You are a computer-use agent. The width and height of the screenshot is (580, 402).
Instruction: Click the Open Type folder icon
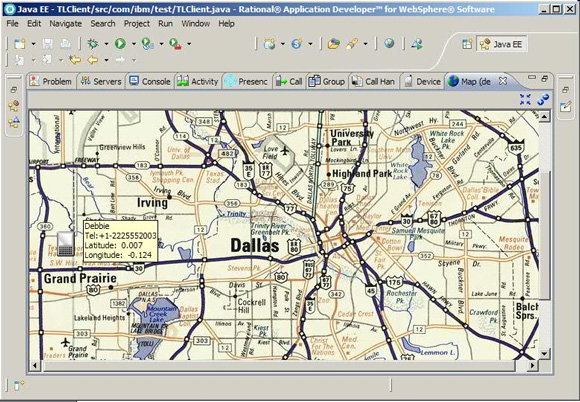[334, 44]
